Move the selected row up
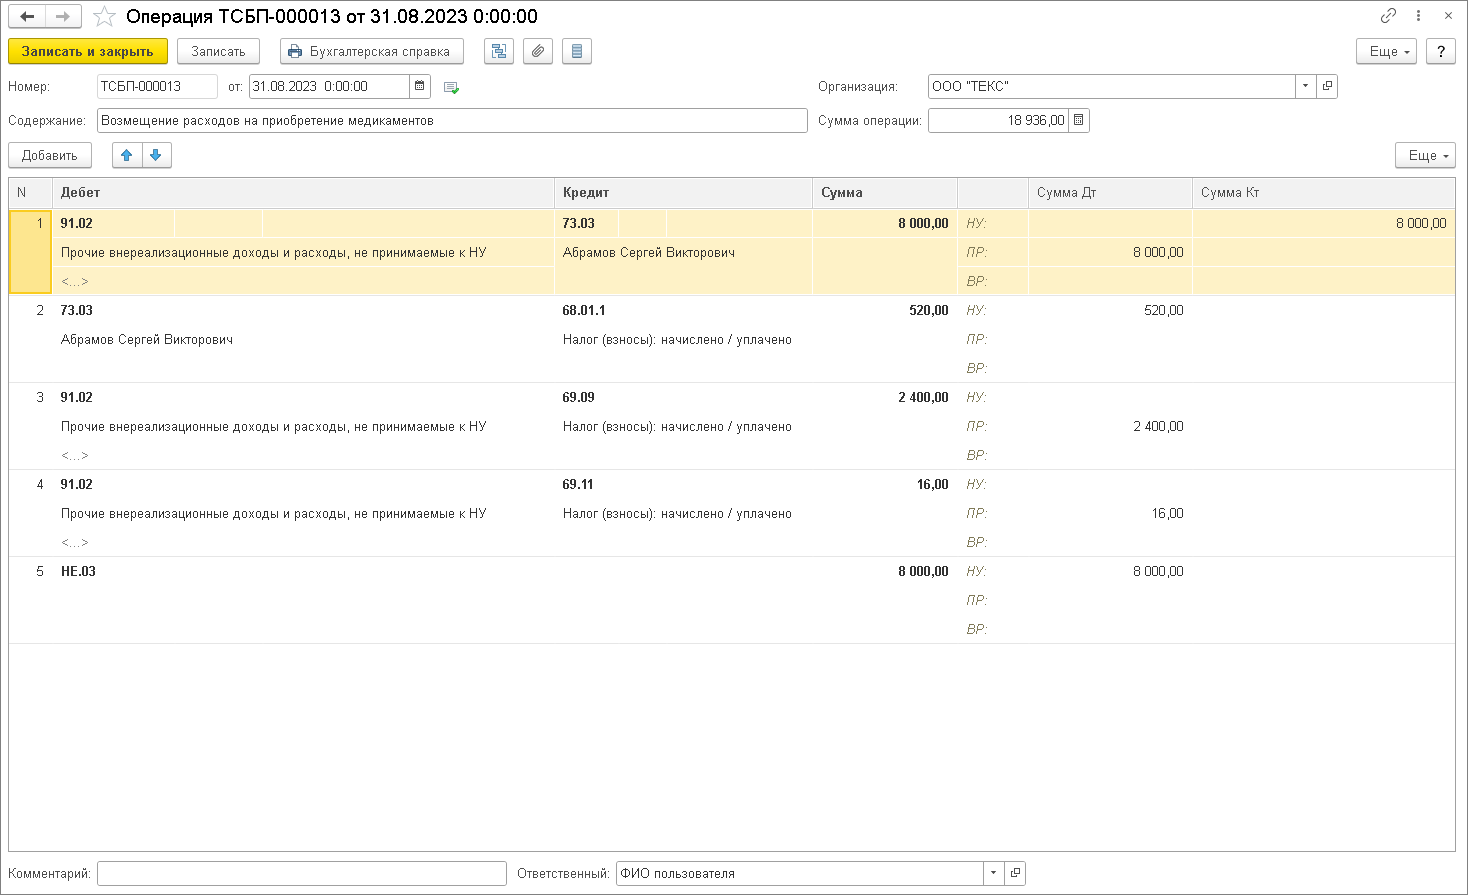Viewport: 1468px width, 895px height. tap(127, 155)
